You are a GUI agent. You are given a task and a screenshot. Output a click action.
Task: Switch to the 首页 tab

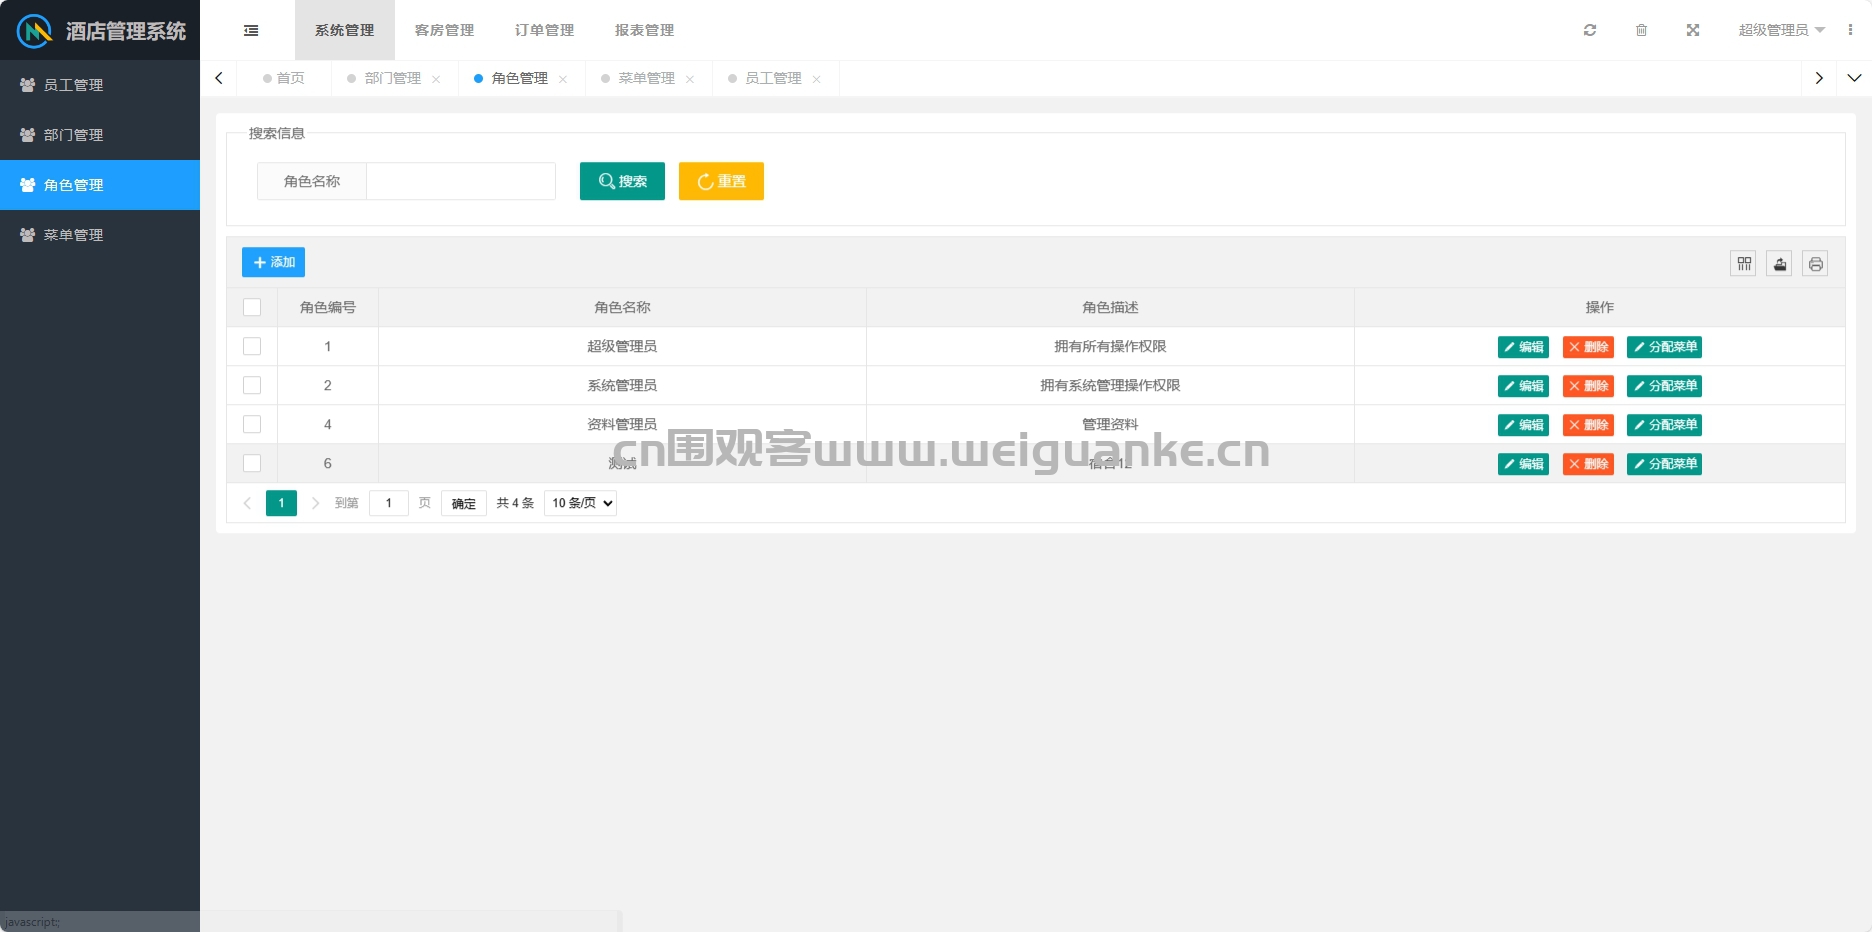[x=284, y=78]
